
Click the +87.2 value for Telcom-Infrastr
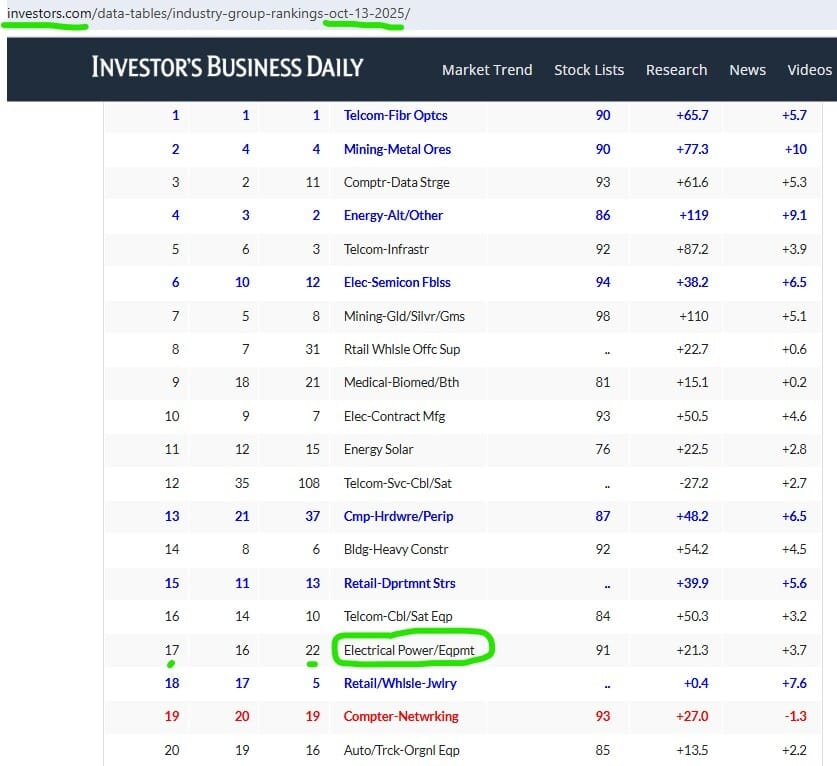(x=692, y=249)
